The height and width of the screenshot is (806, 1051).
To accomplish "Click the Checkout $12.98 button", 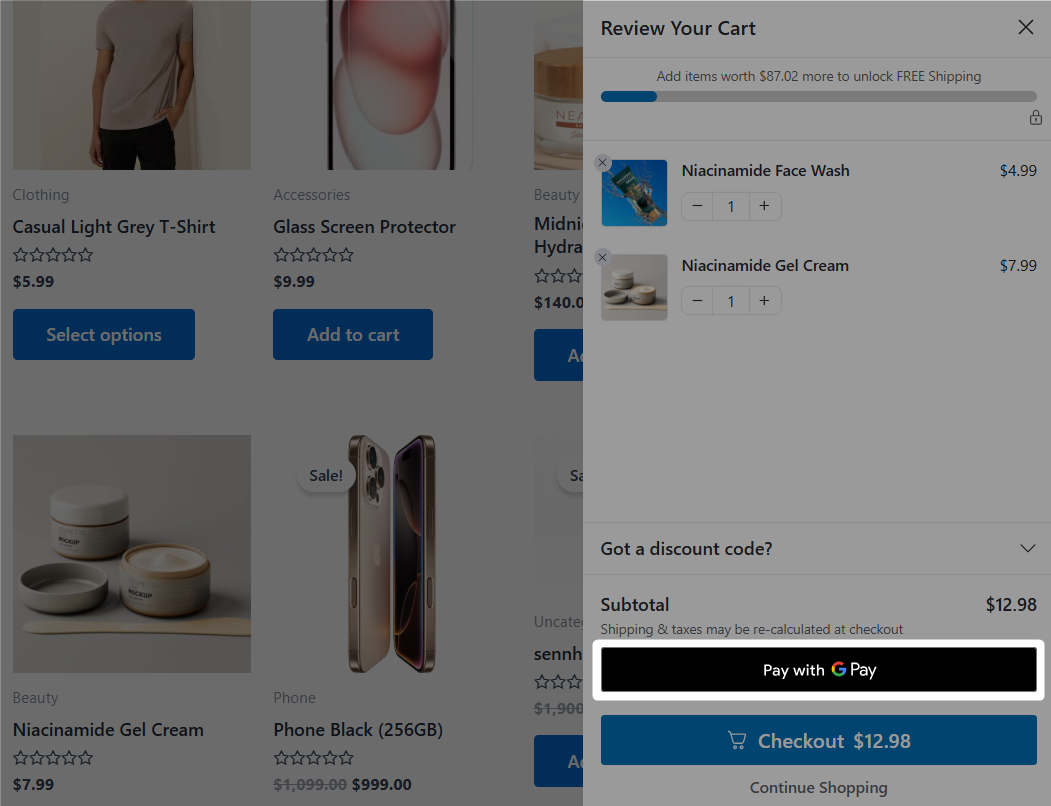I will tap(818, 741).
